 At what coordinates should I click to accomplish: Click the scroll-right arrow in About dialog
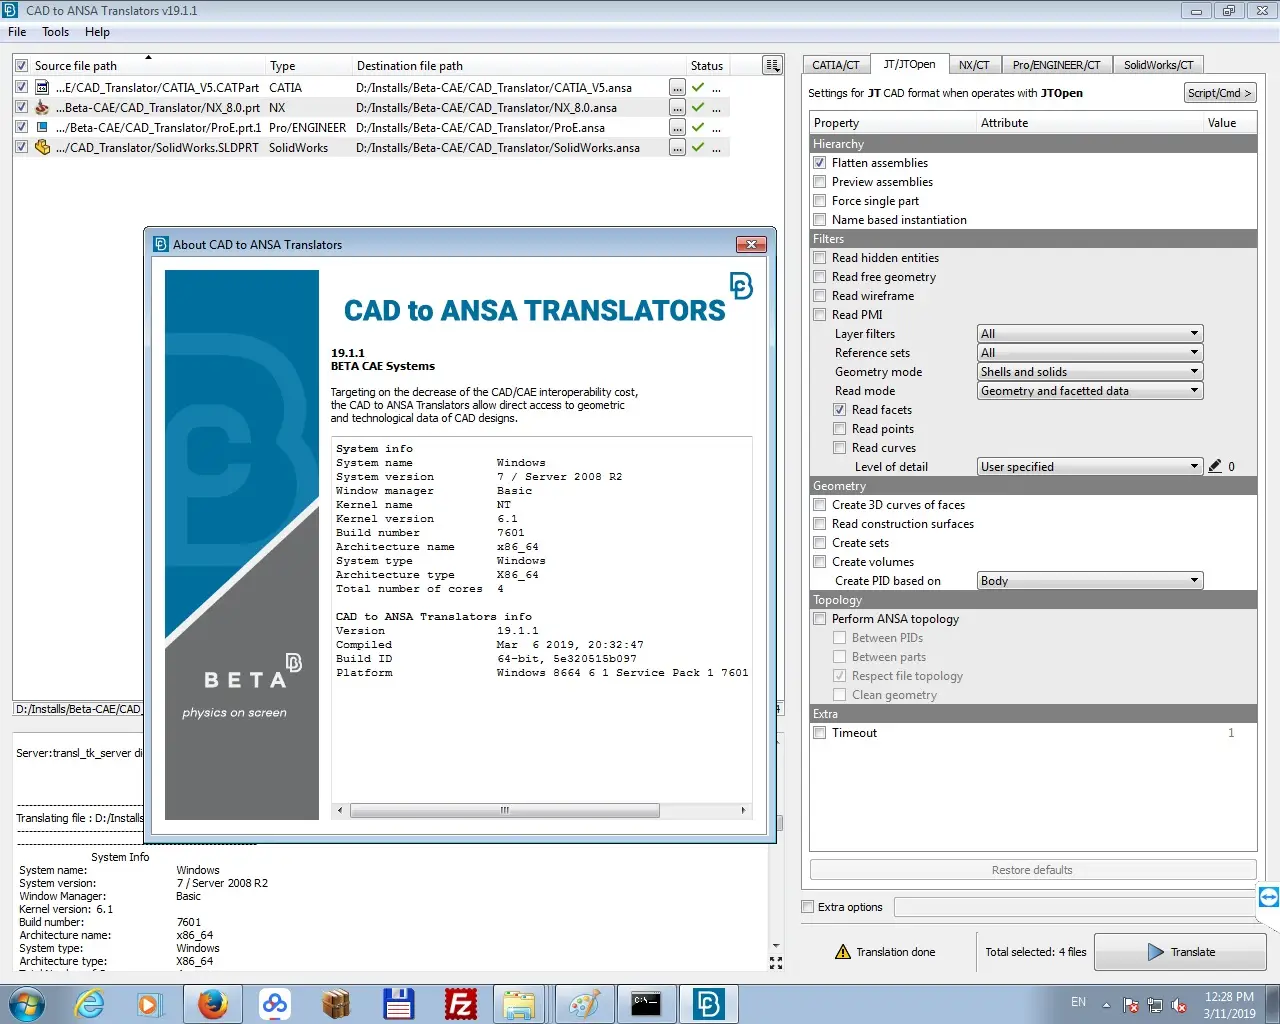[x=743, y=810]
